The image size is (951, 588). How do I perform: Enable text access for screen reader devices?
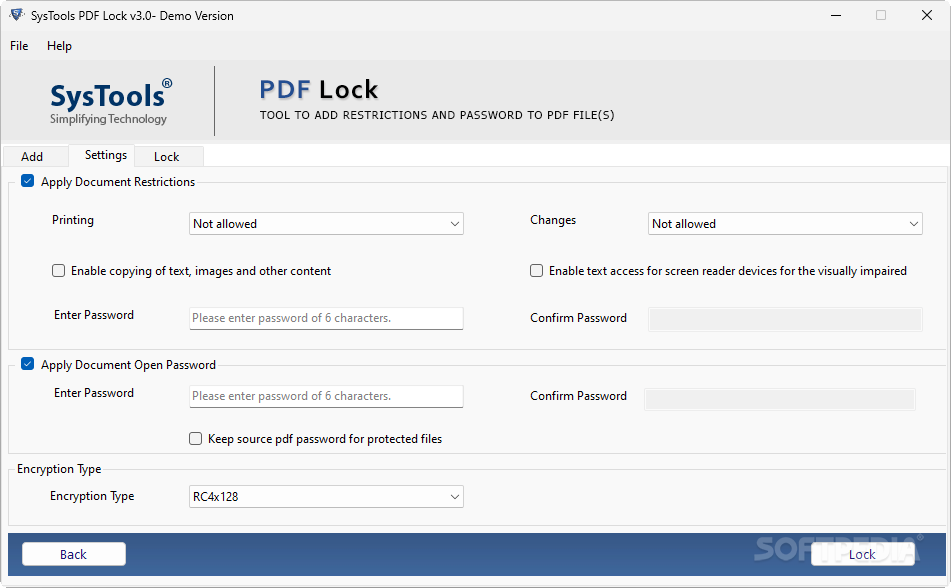pos(536,271)
